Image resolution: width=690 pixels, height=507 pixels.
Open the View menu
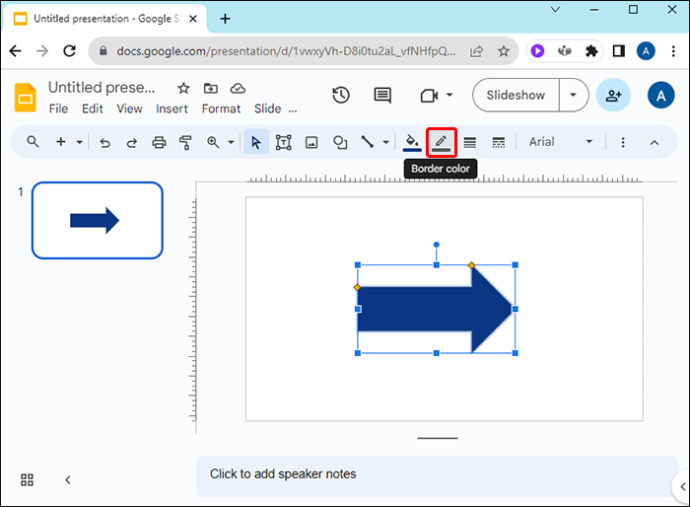(129, 109)
